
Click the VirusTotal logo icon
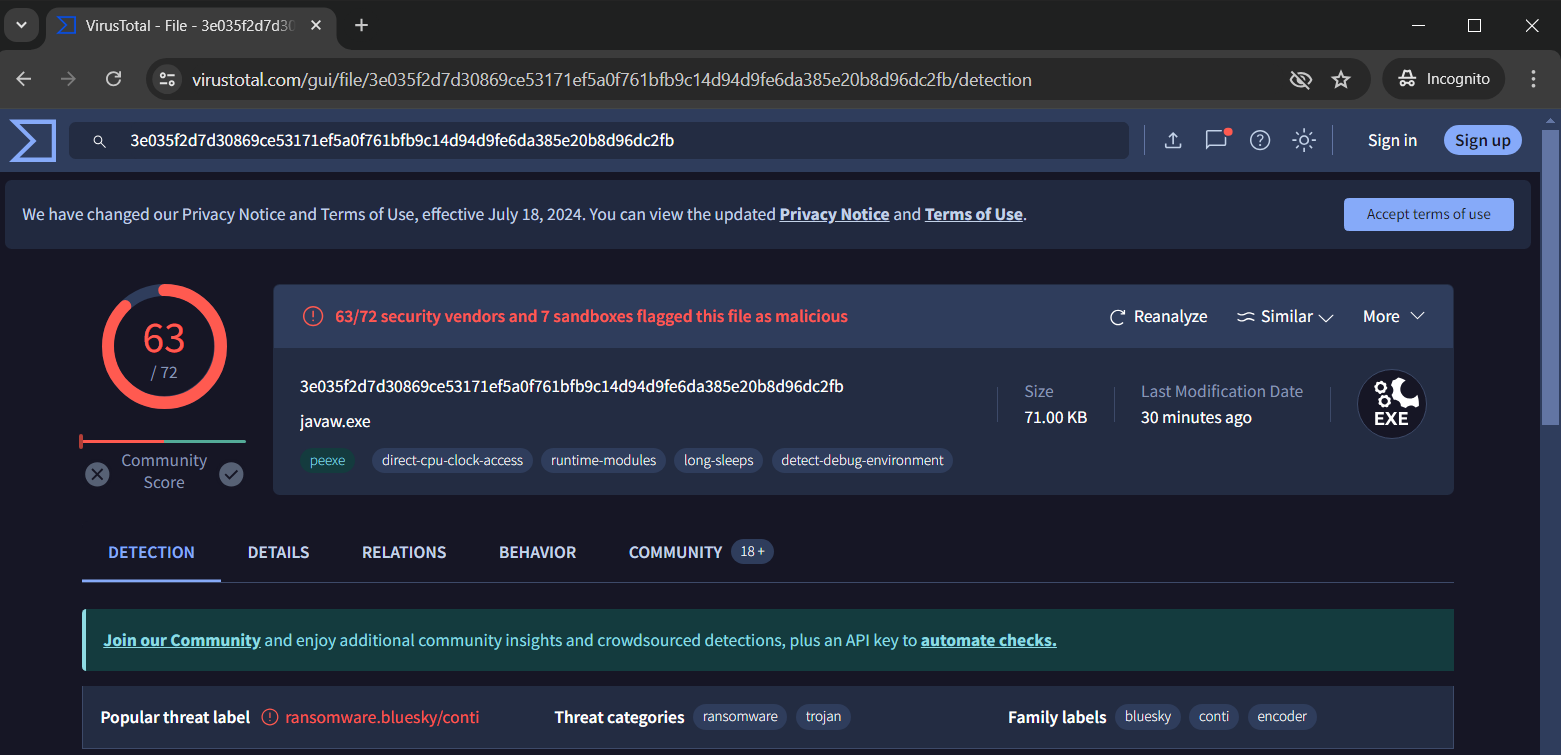click(x=33, y=140)
